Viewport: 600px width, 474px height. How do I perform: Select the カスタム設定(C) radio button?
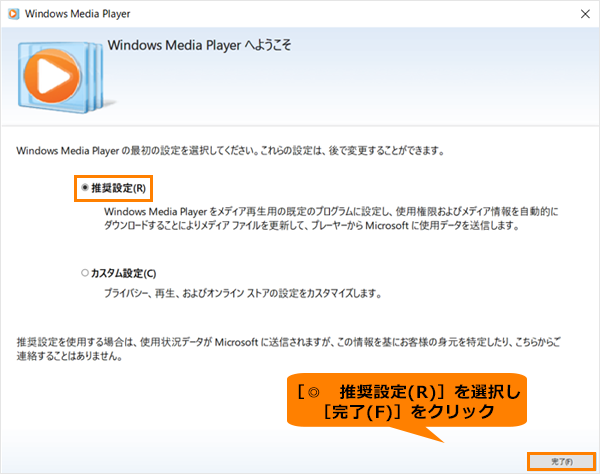[x=85, y=273]
